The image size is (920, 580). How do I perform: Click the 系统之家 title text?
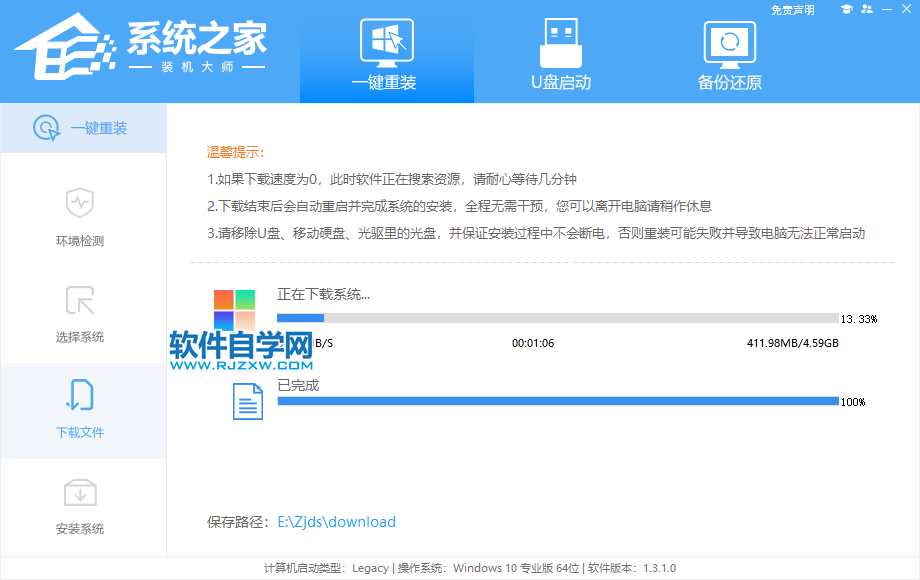[197, 38]
